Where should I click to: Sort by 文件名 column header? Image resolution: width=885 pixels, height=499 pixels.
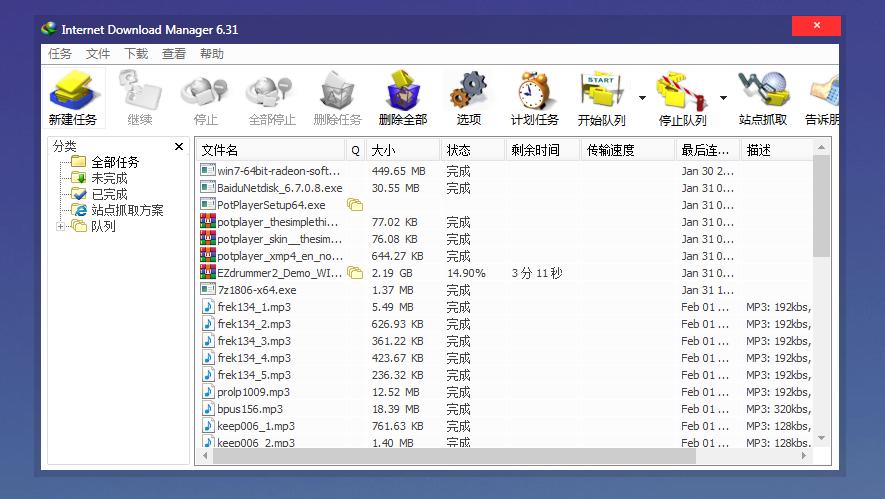[x=271, y=150]
